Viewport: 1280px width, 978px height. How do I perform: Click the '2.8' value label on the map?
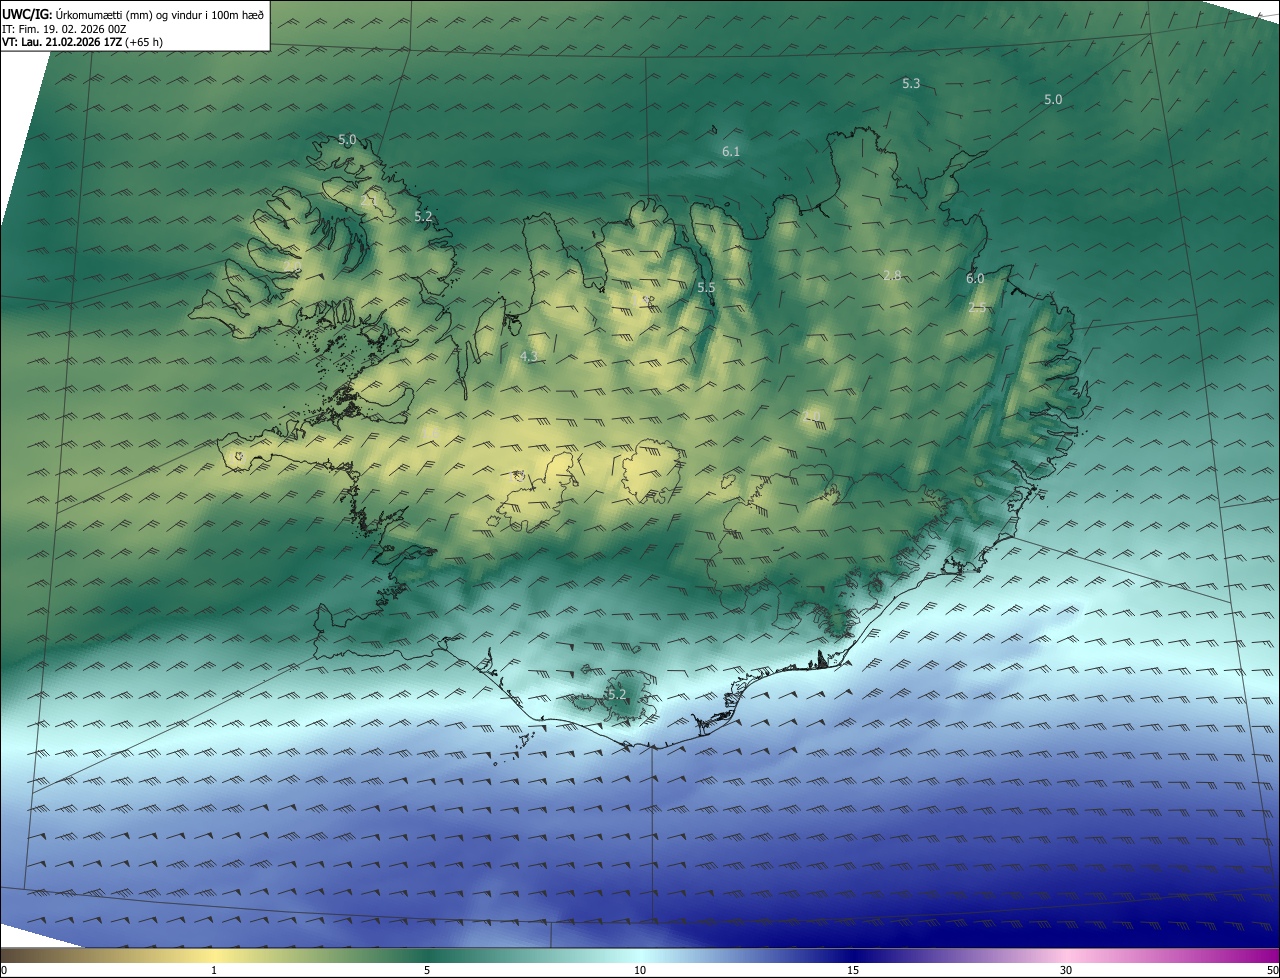(892, 275)
